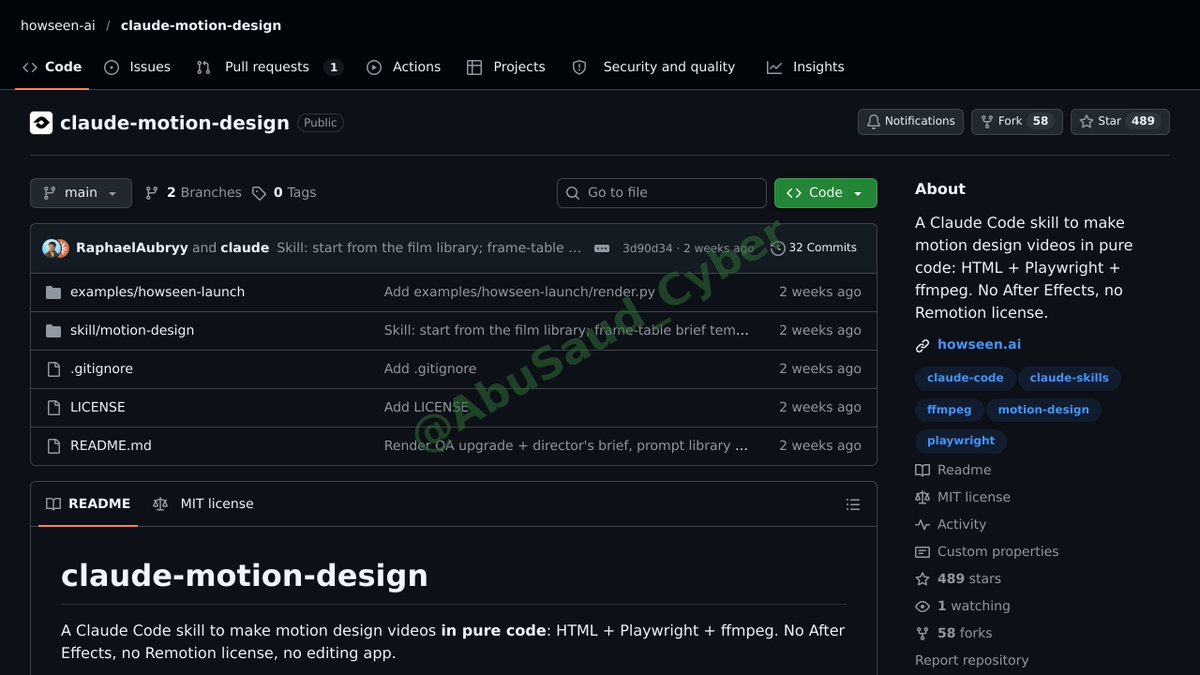Click the repository avatar icon beside the title
The width and height of the screenshot is (1200, 675).
tap(41, 123)
